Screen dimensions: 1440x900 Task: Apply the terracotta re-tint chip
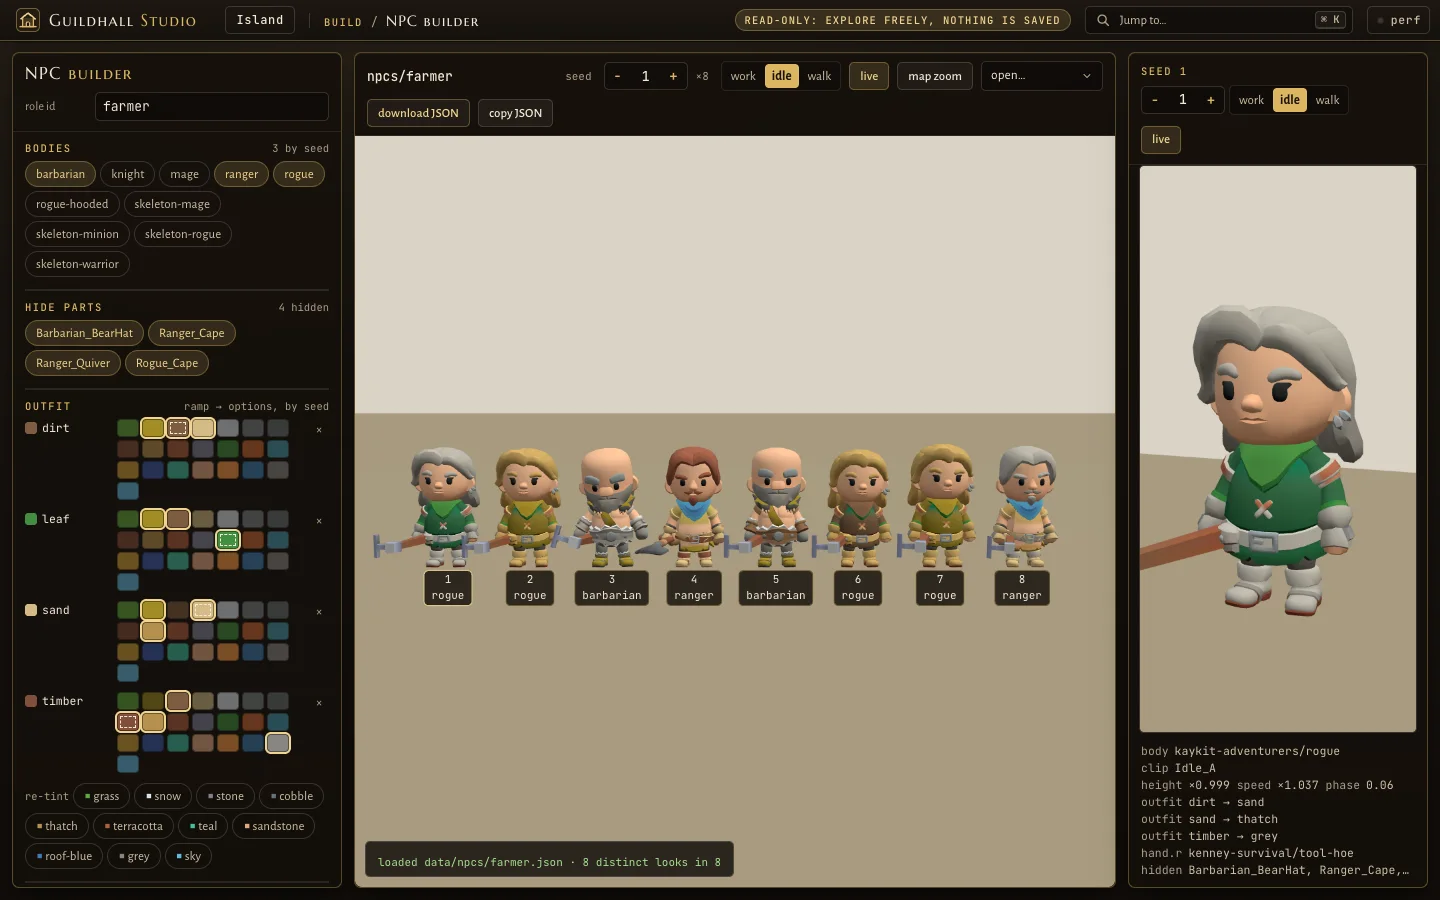pos(133,826)
